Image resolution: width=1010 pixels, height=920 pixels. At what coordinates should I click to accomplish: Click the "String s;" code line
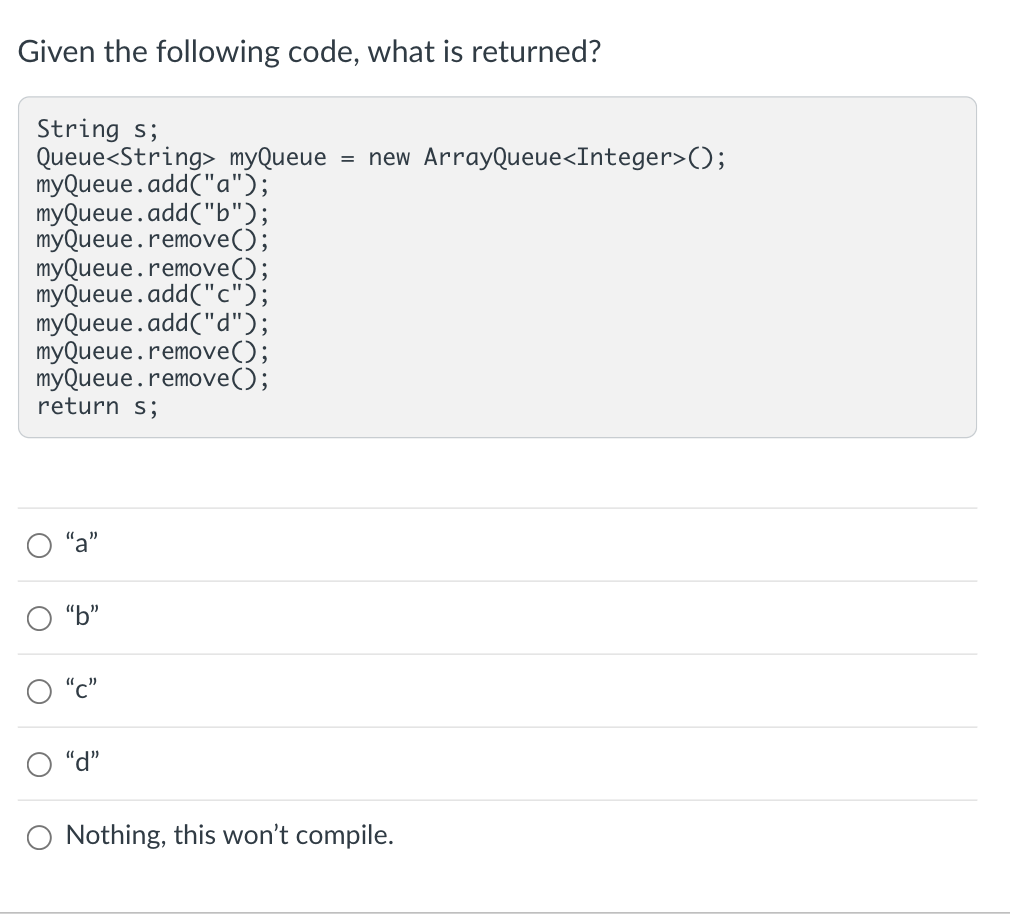97,129
